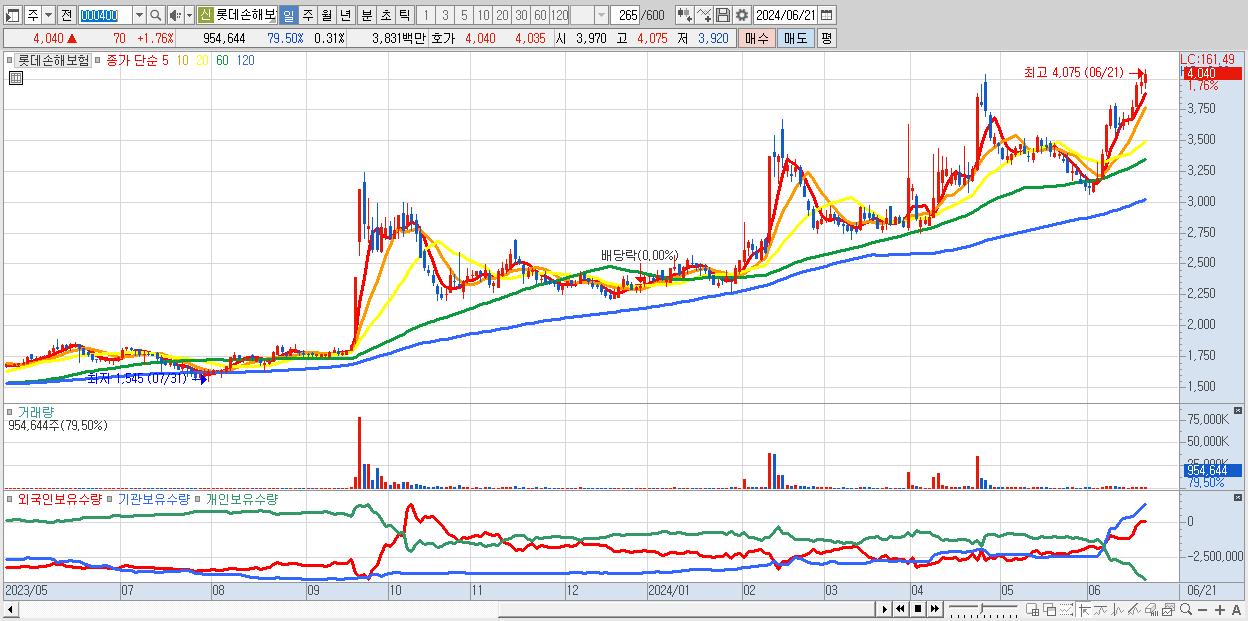
Task: Select the 주 weekly chart period
Action: 307,15
